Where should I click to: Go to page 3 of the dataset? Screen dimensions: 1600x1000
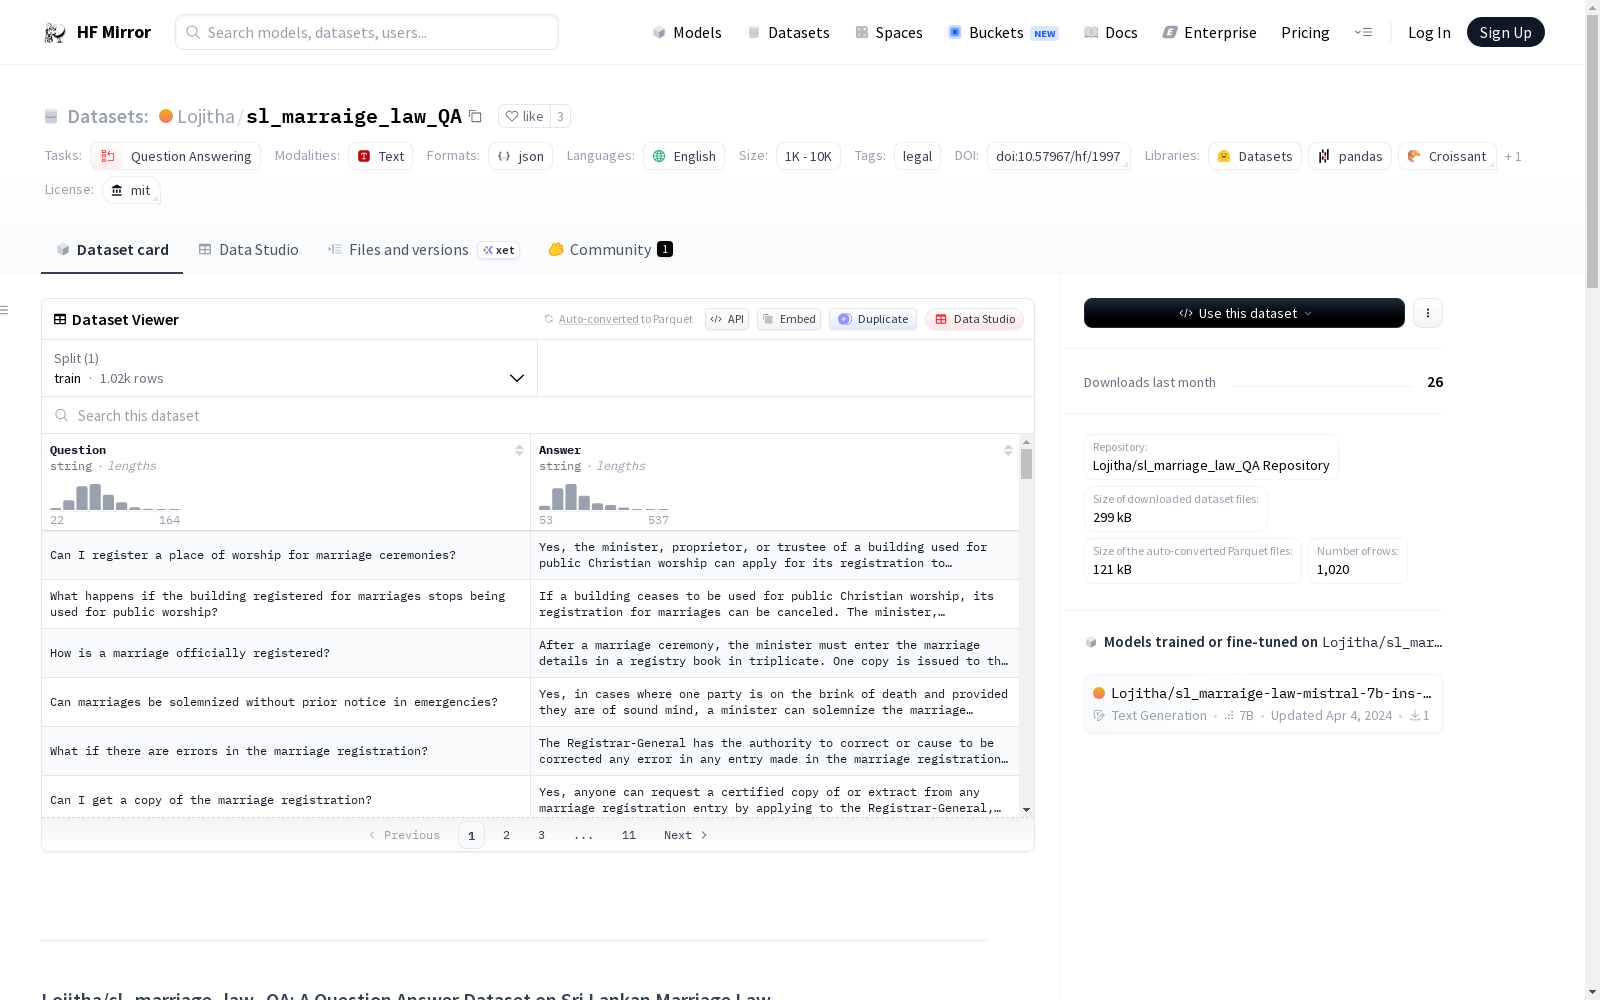[x=541, y=835]
